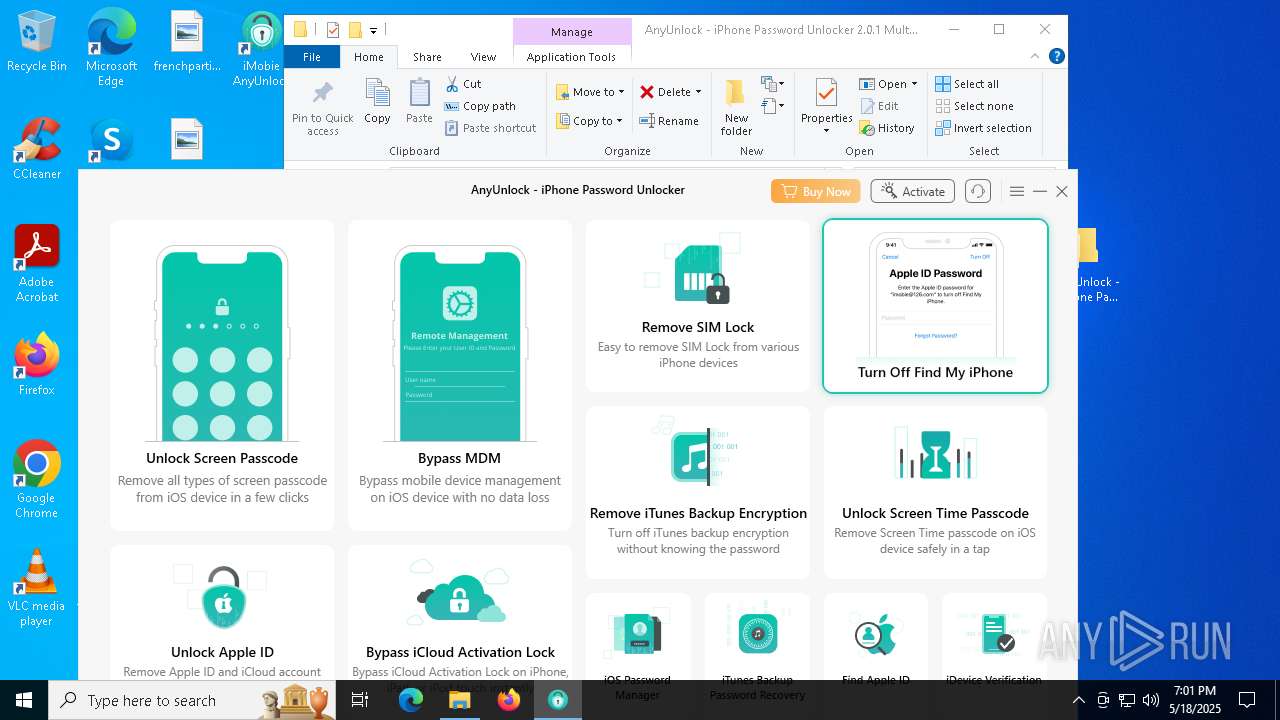1280x720 pixels.
Task: Click the Activate button
Action: pyautogui.click(x=913, y=191)
